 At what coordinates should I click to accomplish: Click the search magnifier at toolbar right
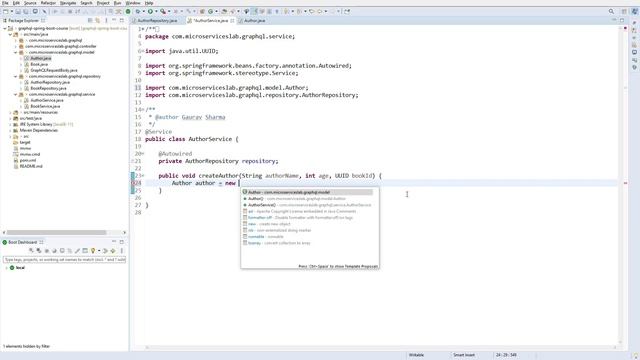point(611,11)
